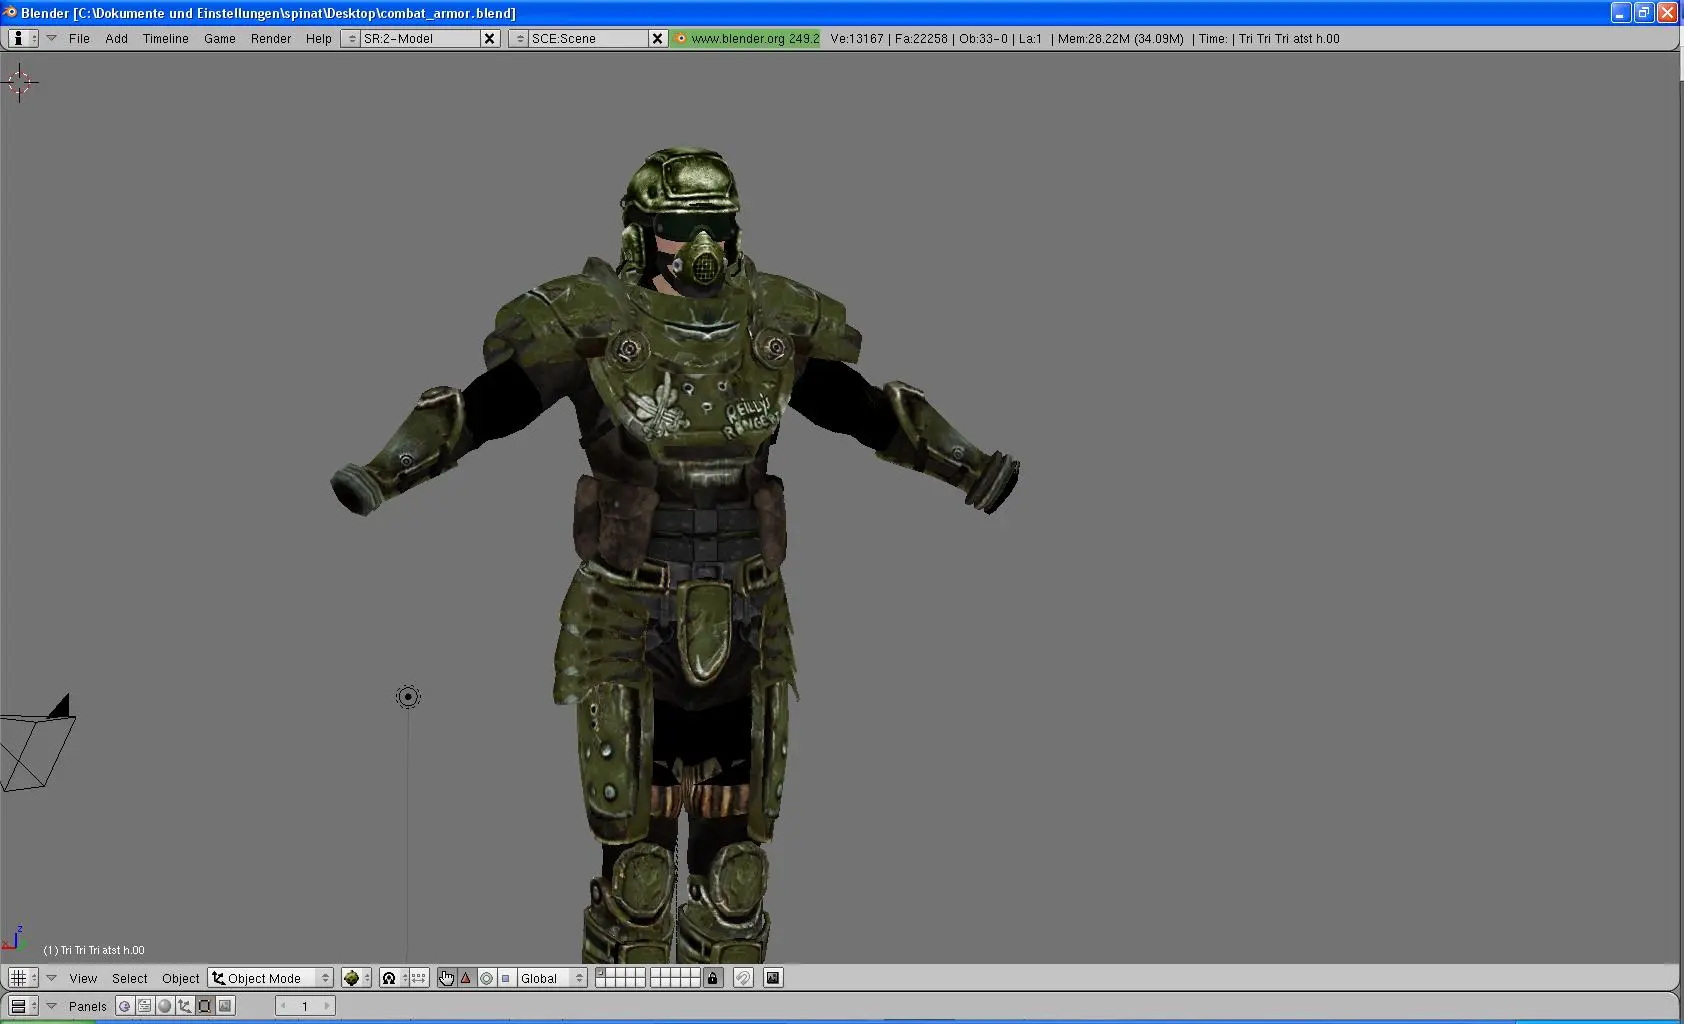The width and height of the screenshot is (1684, 1024).
Task: Click the snap magnet icon
Action: (743, 978)
